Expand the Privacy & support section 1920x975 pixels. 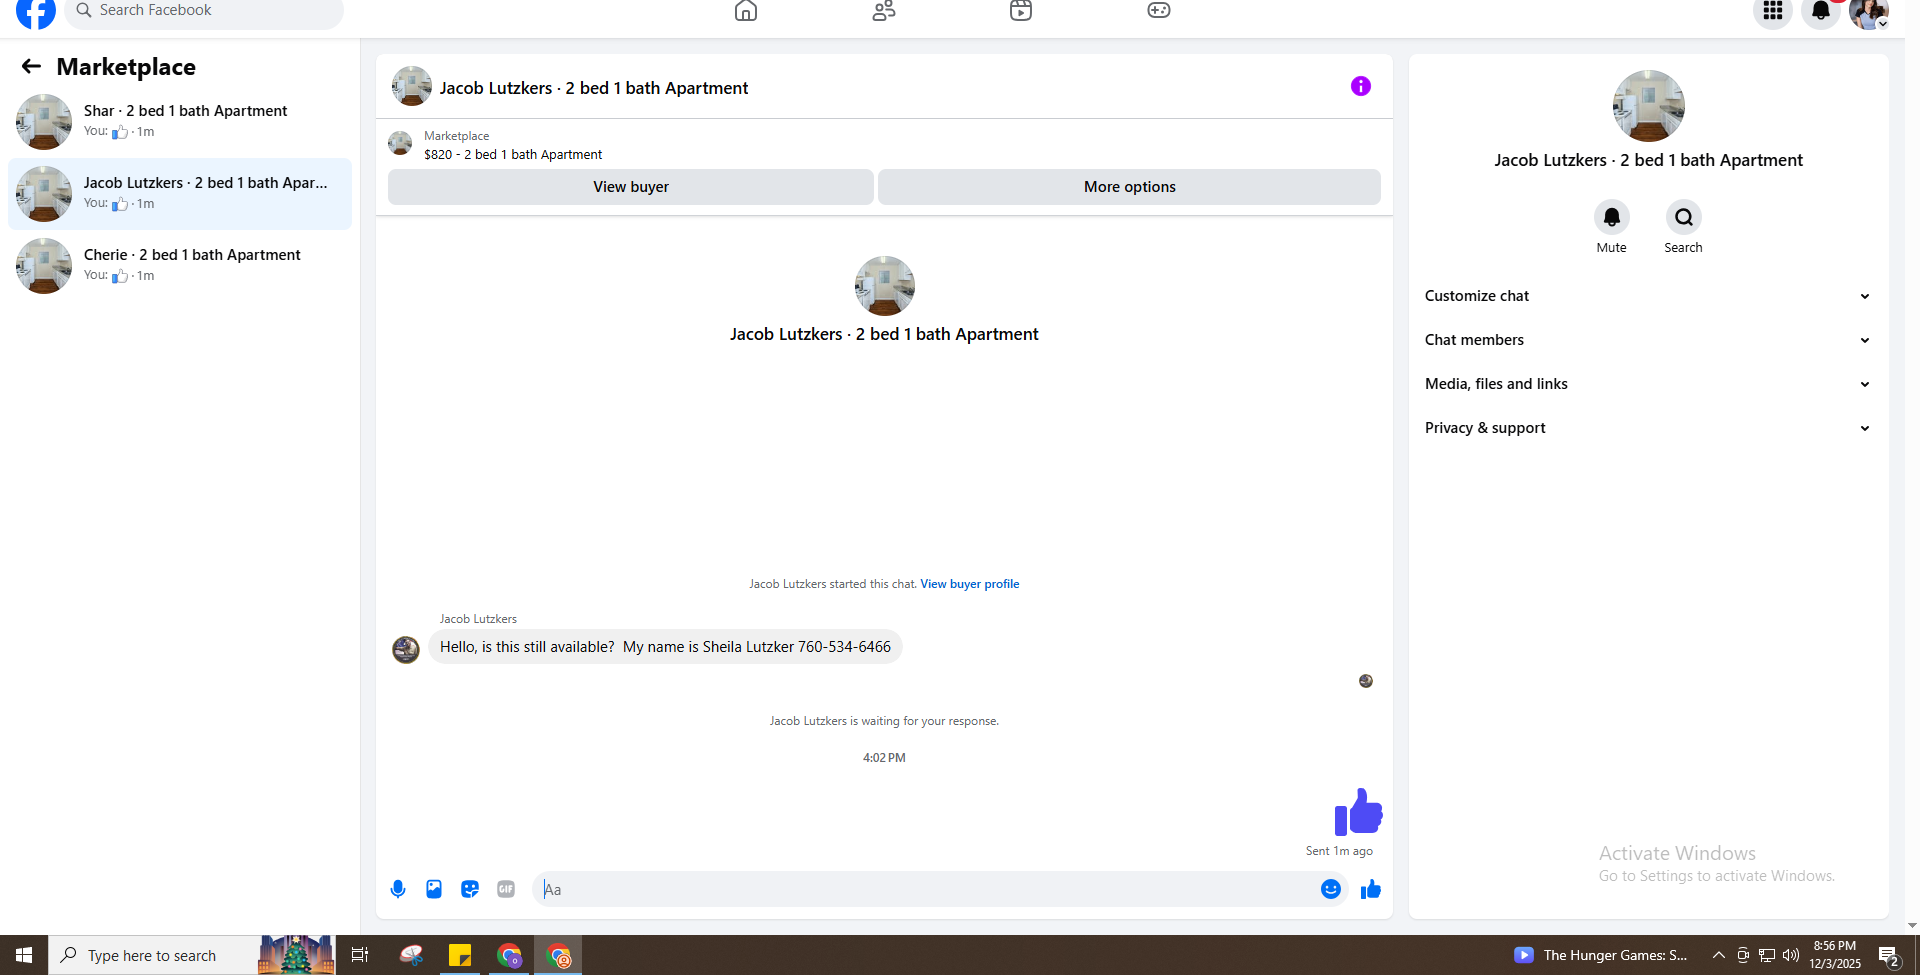click(1648, 428)
